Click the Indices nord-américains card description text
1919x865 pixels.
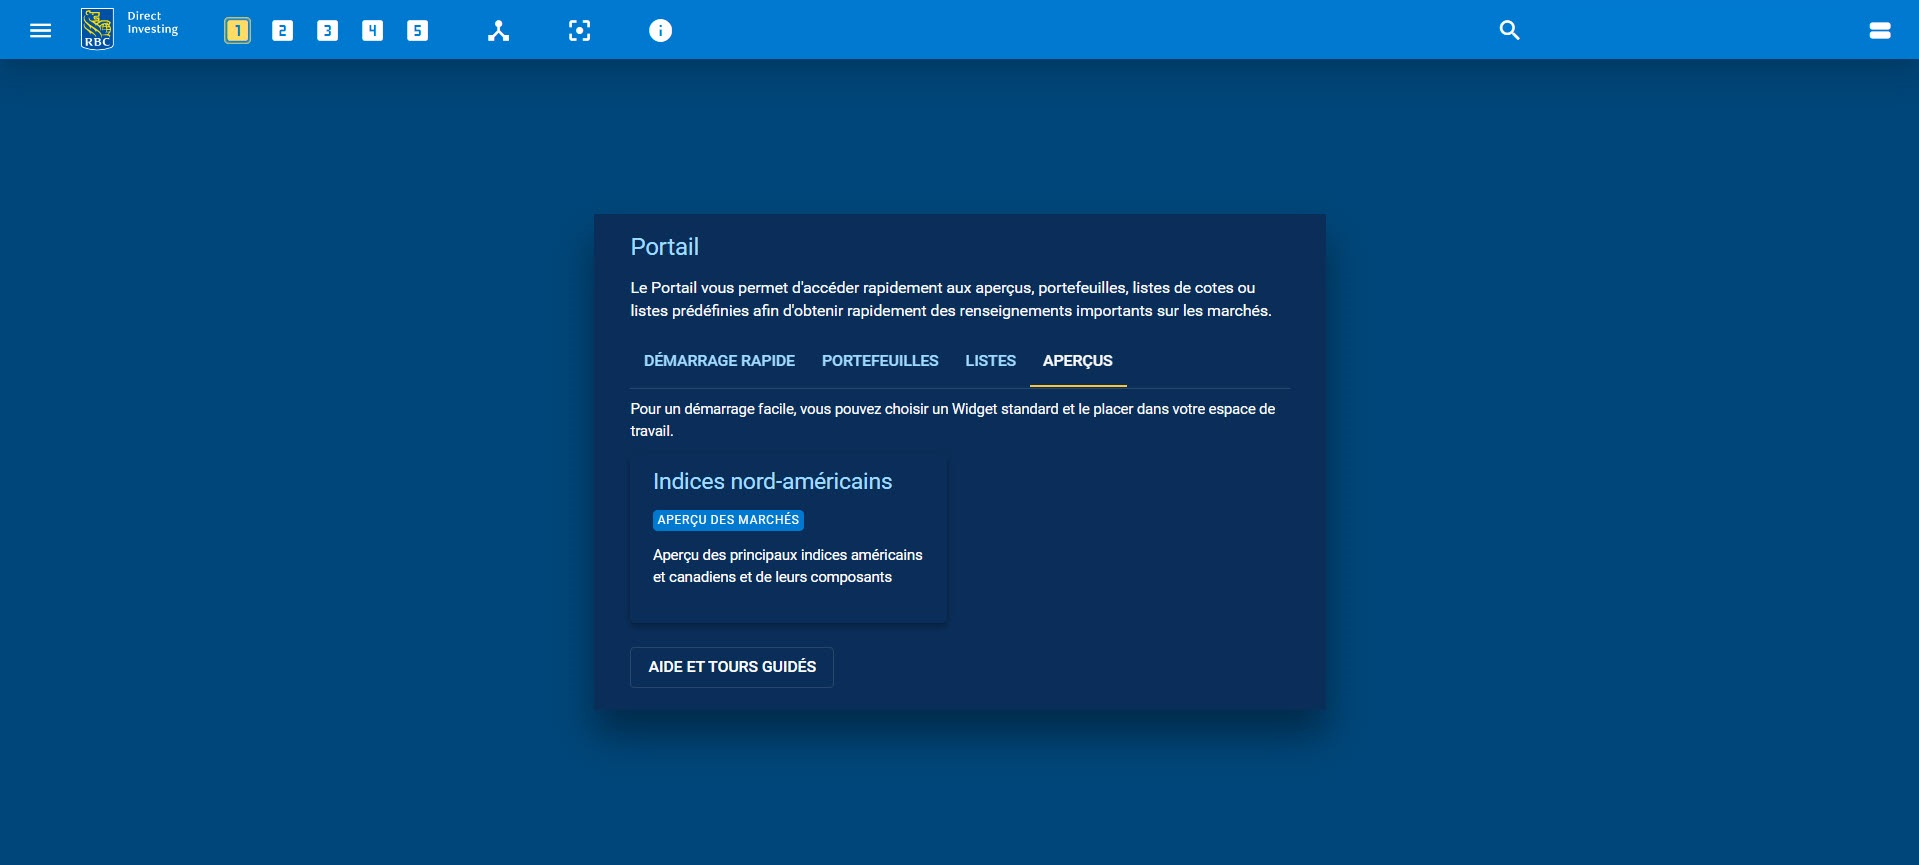pyautogui.click(x=787, y=566)
